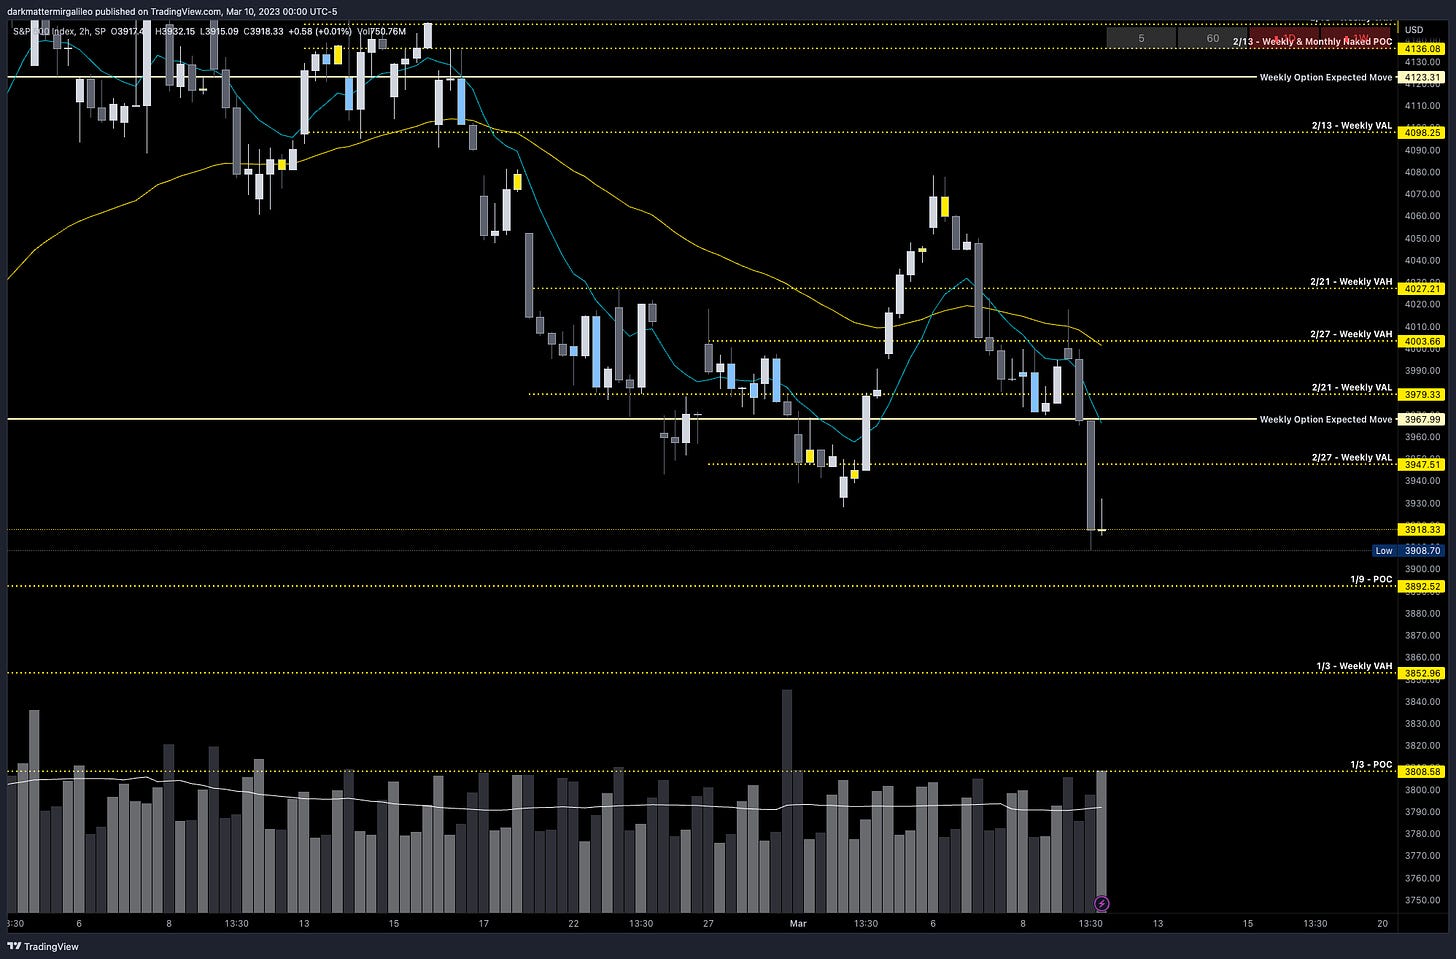Click the 2/13 Weekly & Monthly Naked POC label

click(1312, 42)
